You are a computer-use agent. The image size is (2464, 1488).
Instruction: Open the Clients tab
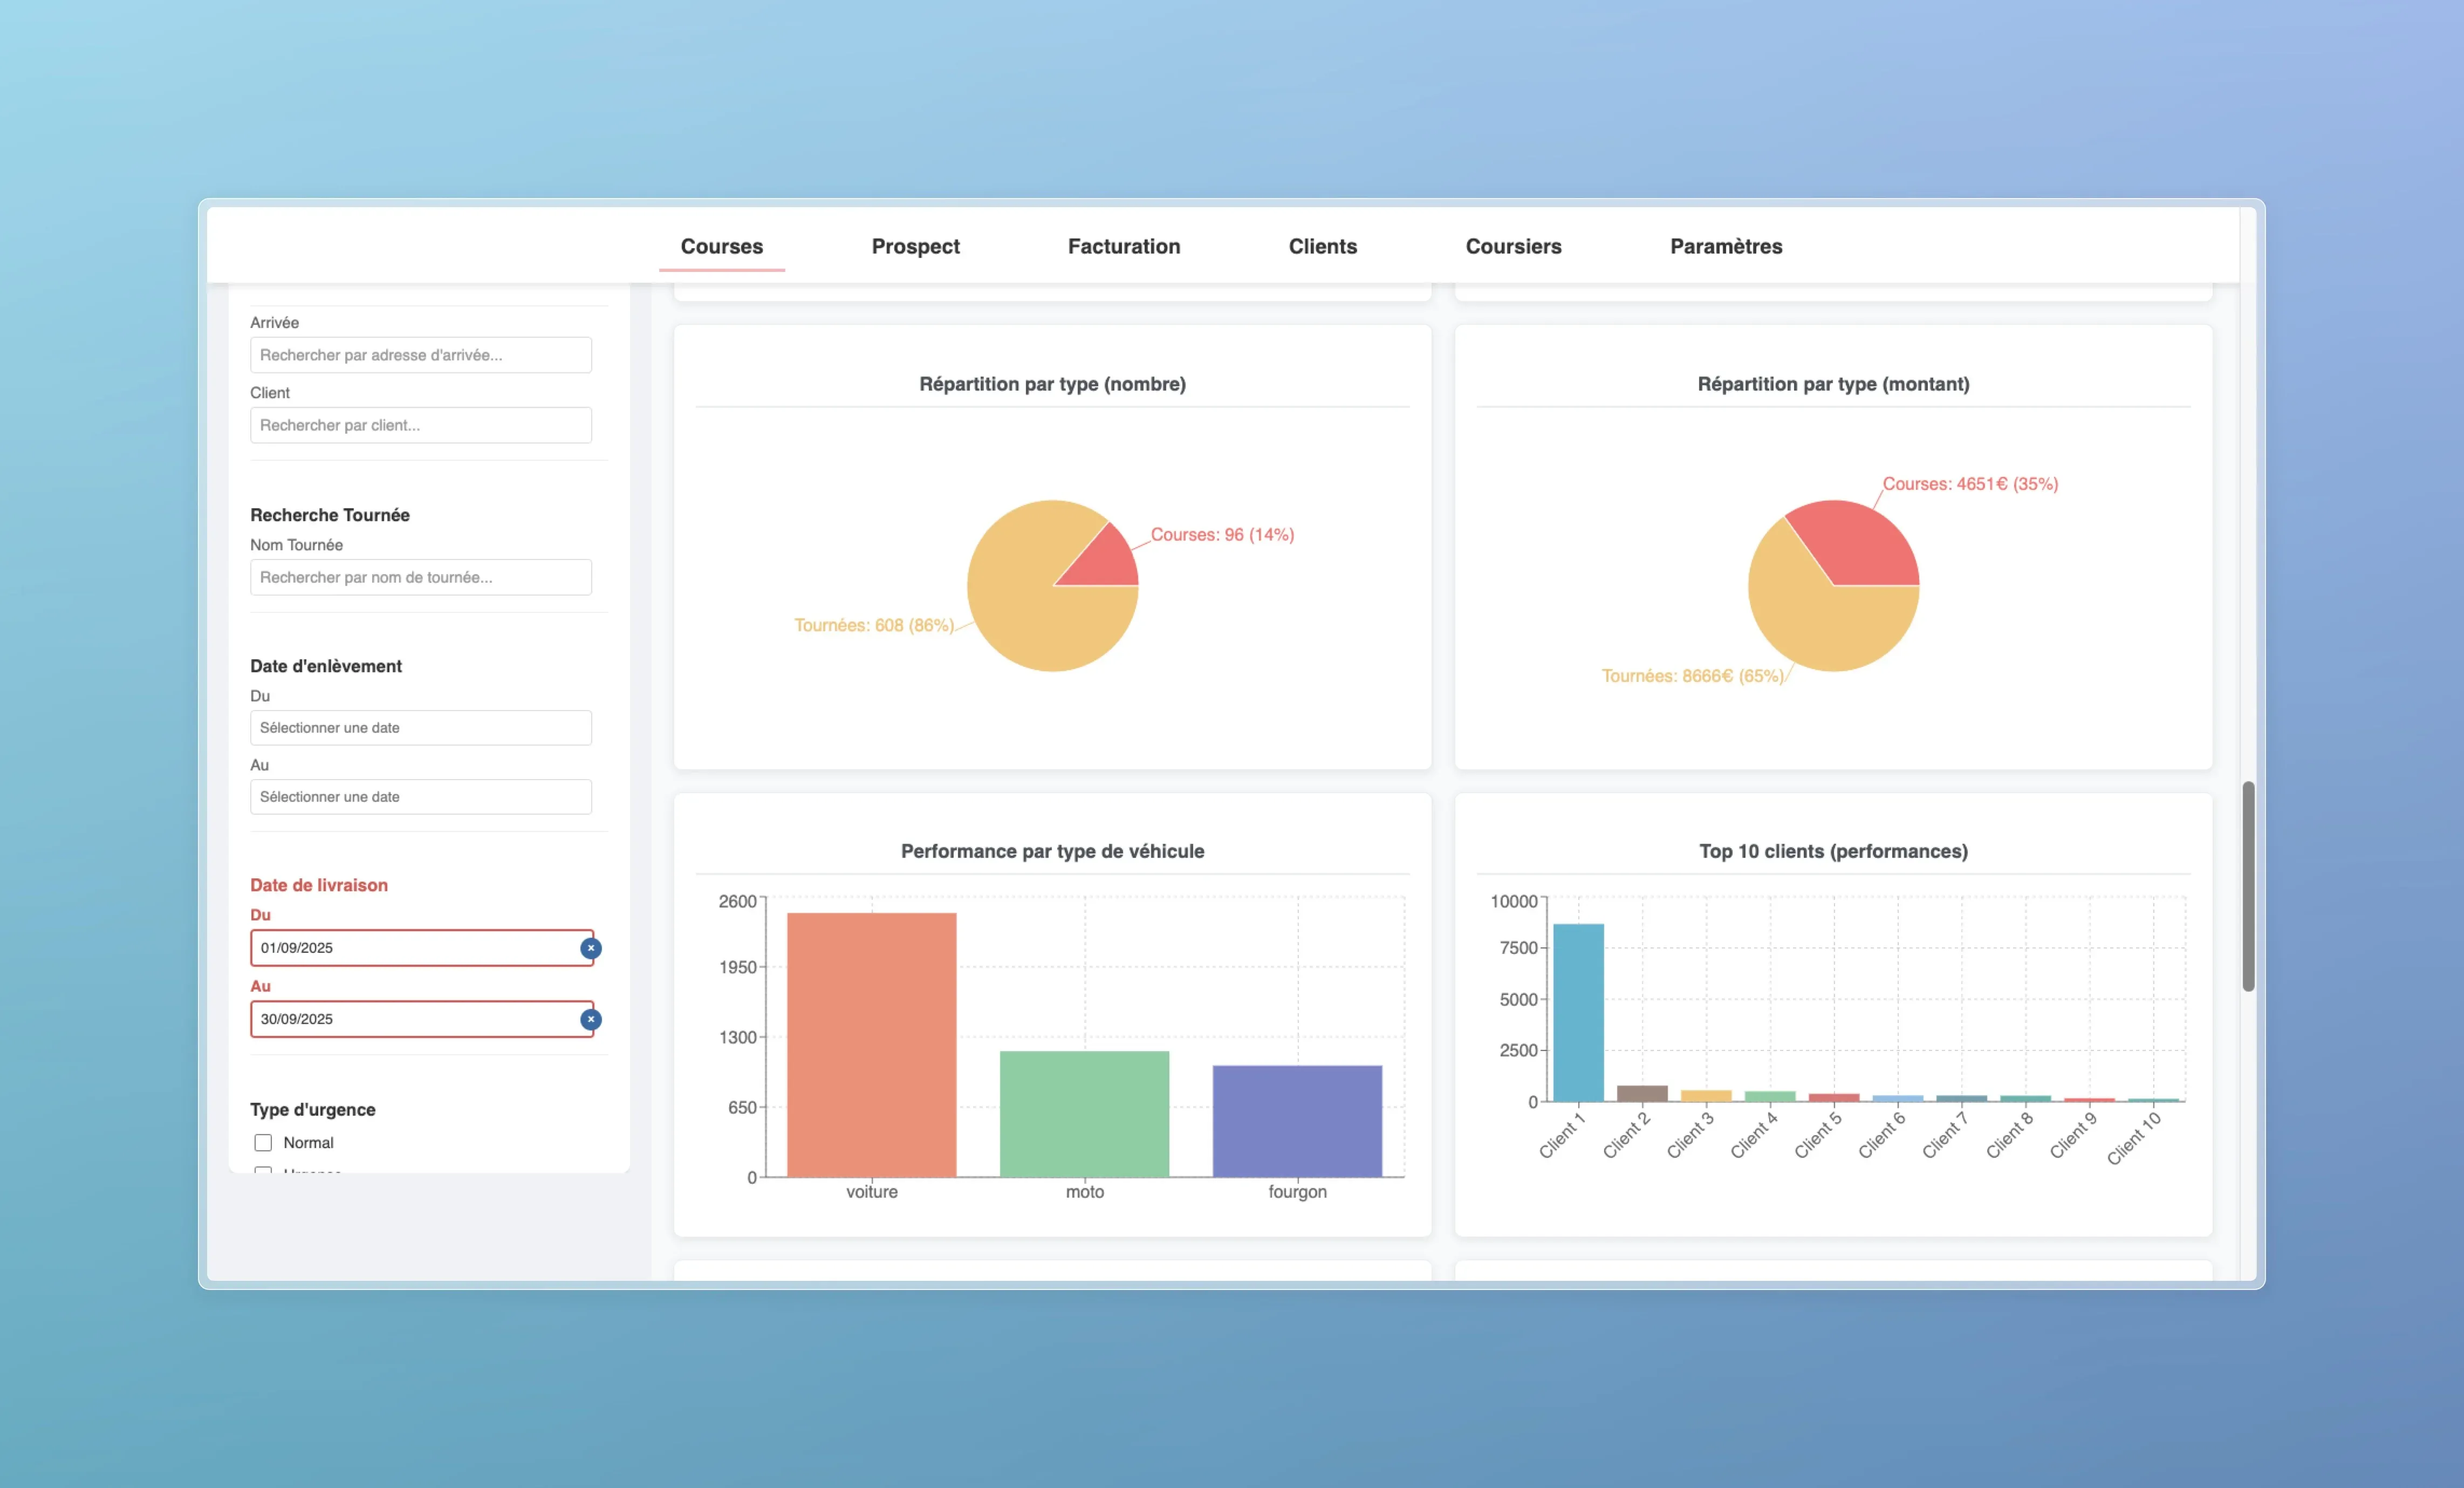click(1322, 246)
